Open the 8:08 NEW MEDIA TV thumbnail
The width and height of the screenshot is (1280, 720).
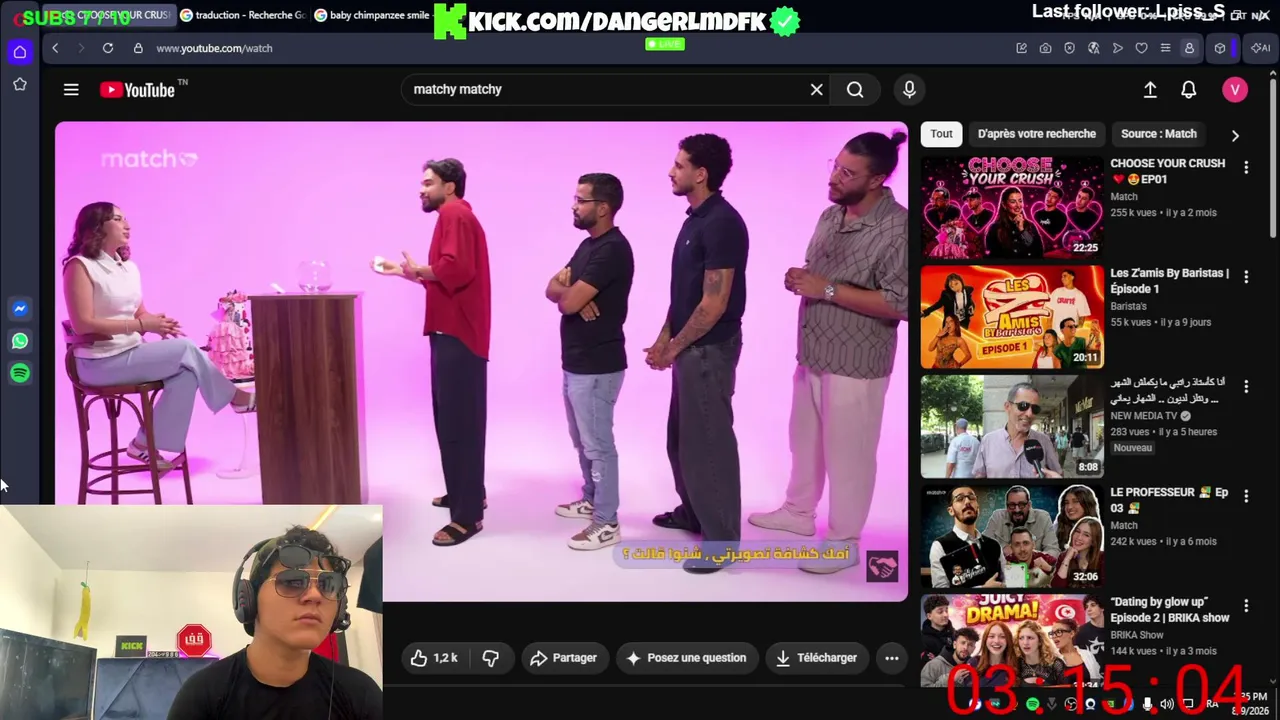pyautogui.click(x=1012, y=427)
